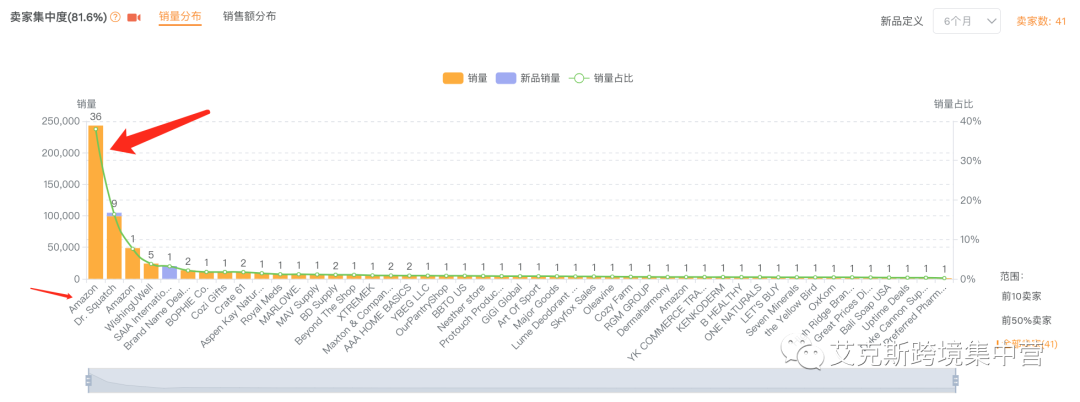1080x402 pixels.
Task: Click the question mark help icon
Action: click(x=115, y=18)
